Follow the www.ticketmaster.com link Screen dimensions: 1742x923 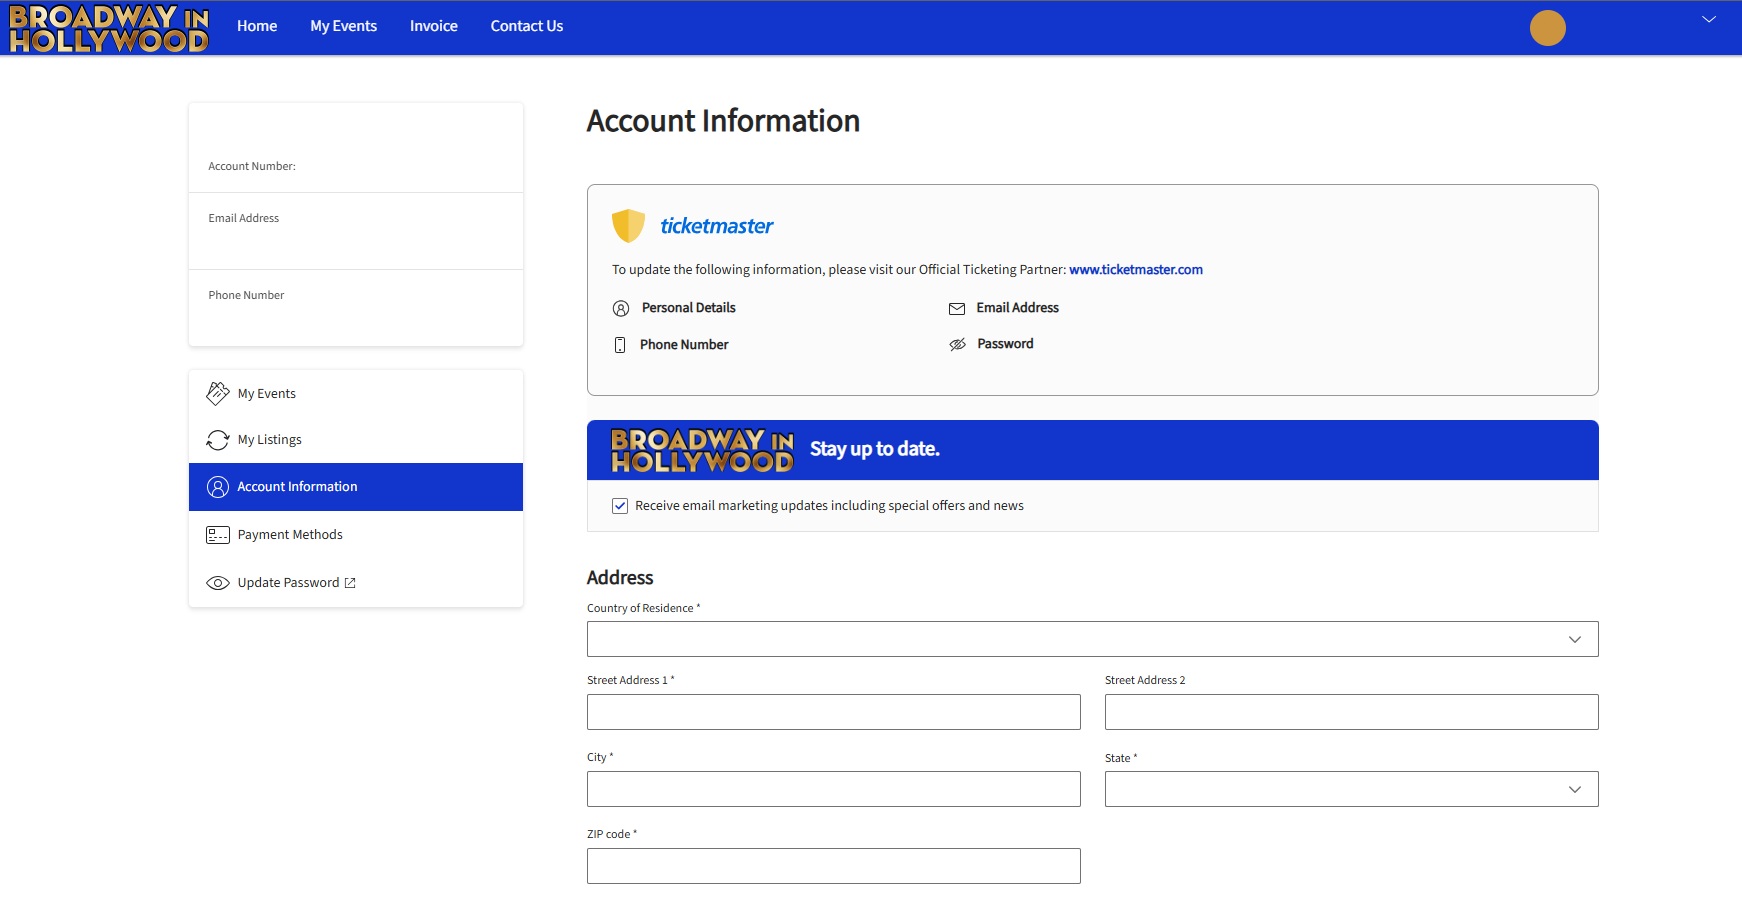[x=1135, y=270]
